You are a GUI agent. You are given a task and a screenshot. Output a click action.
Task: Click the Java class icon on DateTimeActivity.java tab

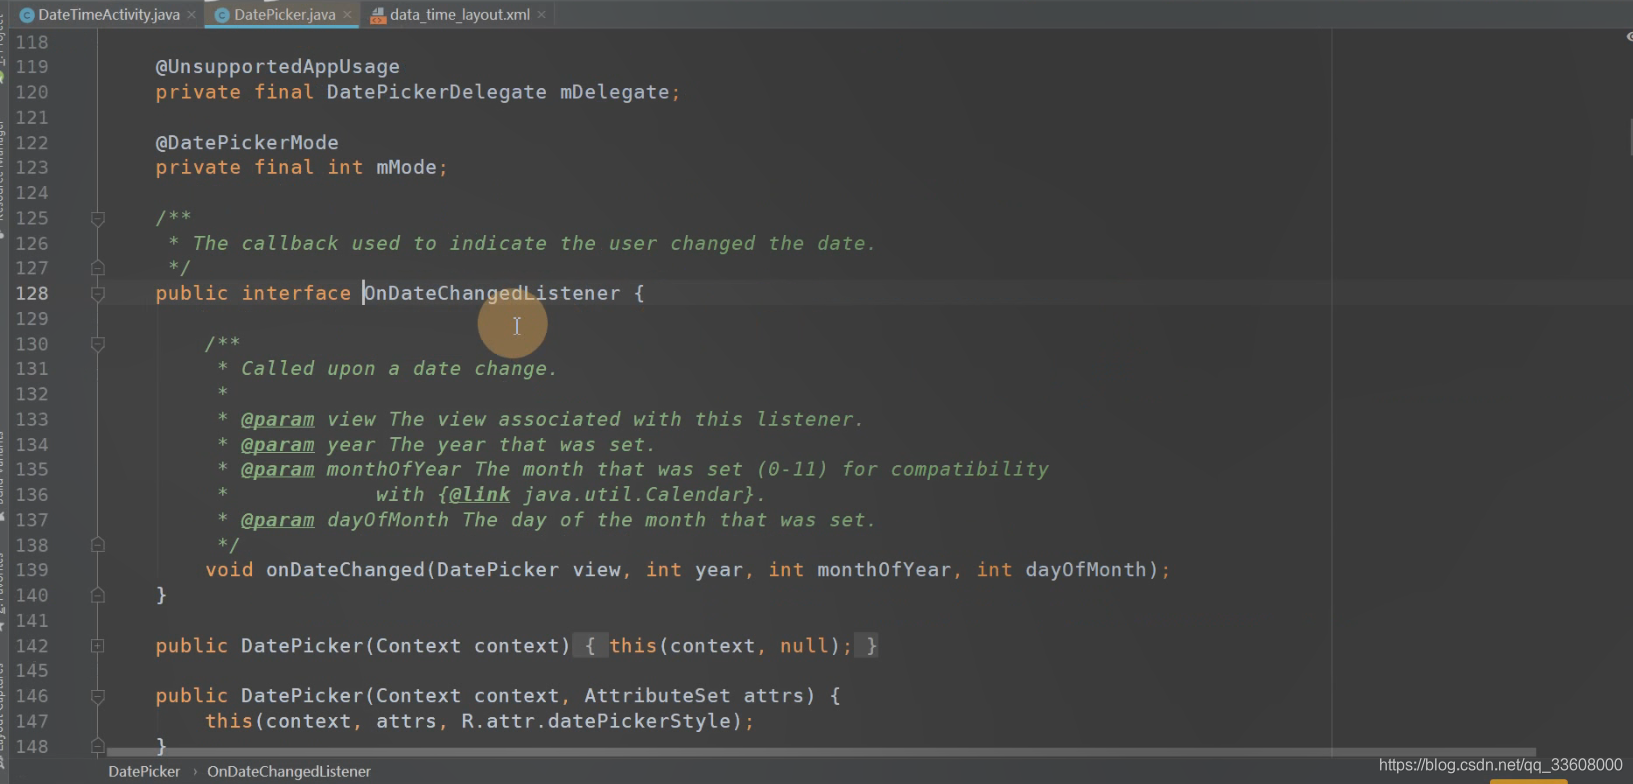[x=27, y=15]
